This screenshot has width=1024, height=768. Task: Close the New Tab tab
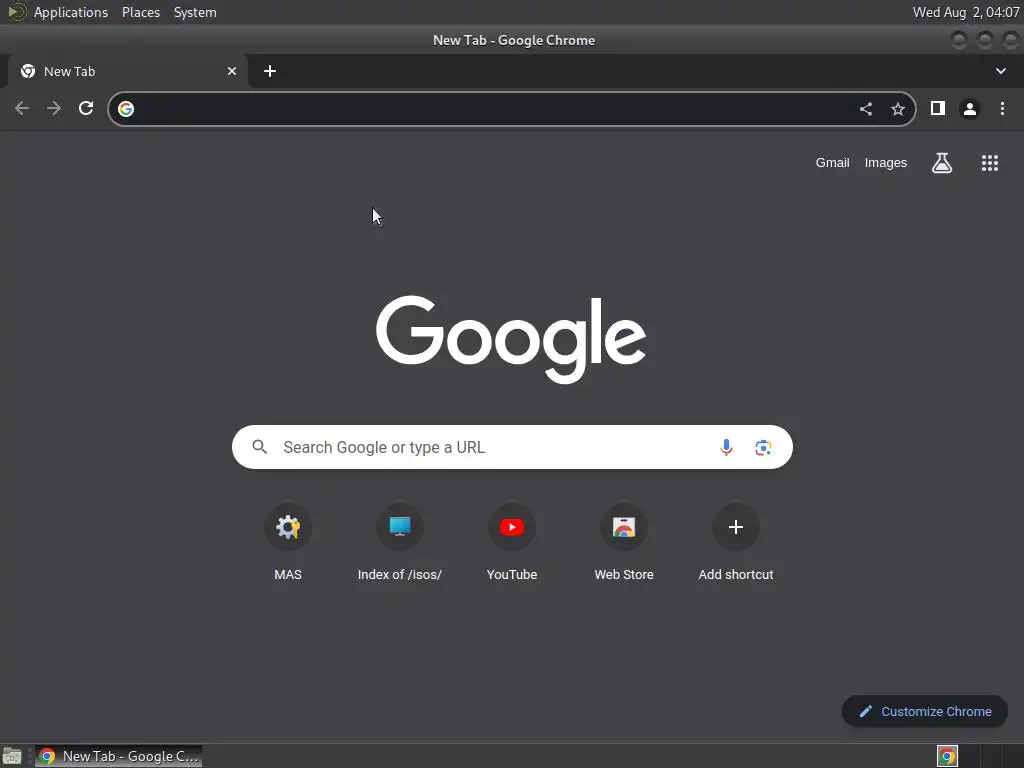[x=232, y=71]
